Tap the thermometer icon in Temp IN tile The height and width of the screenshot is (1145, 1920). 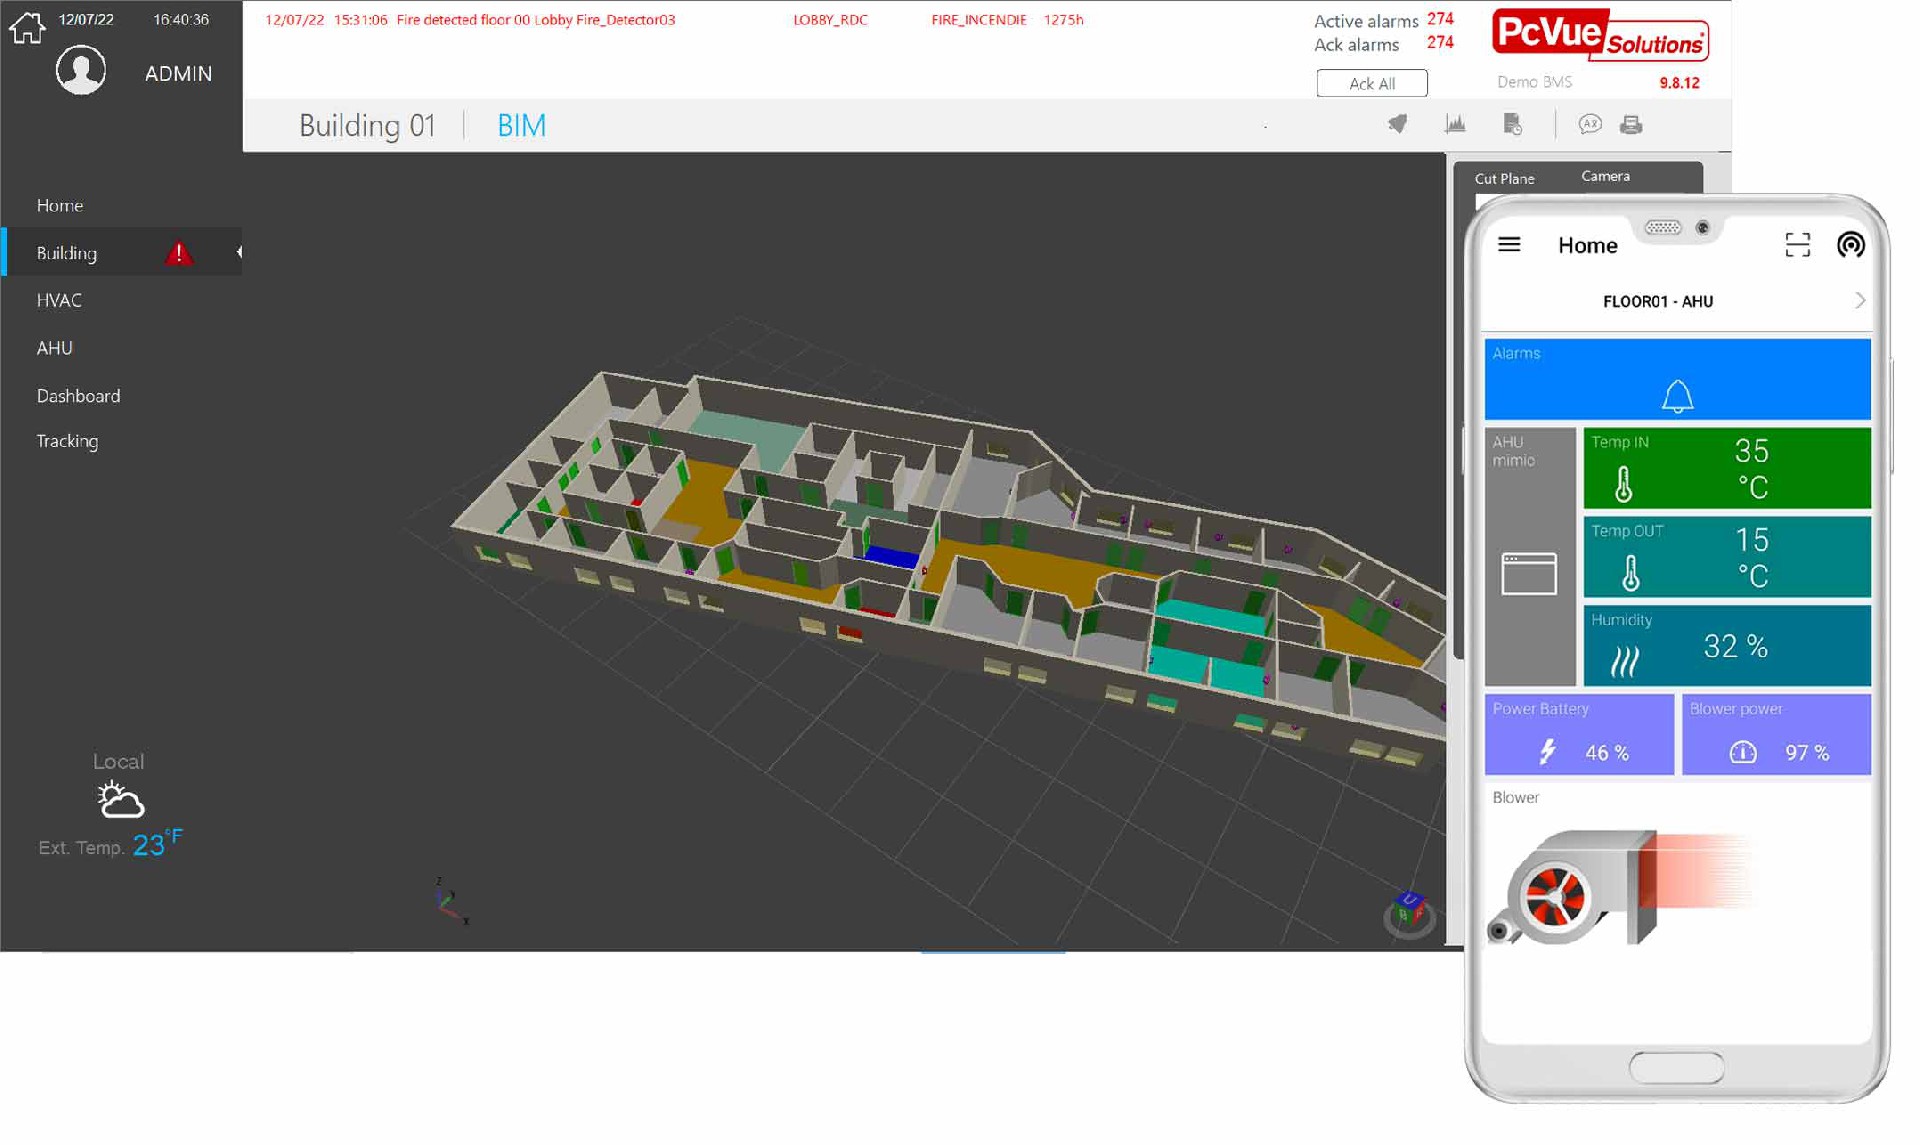click(x=1623, y=485)
